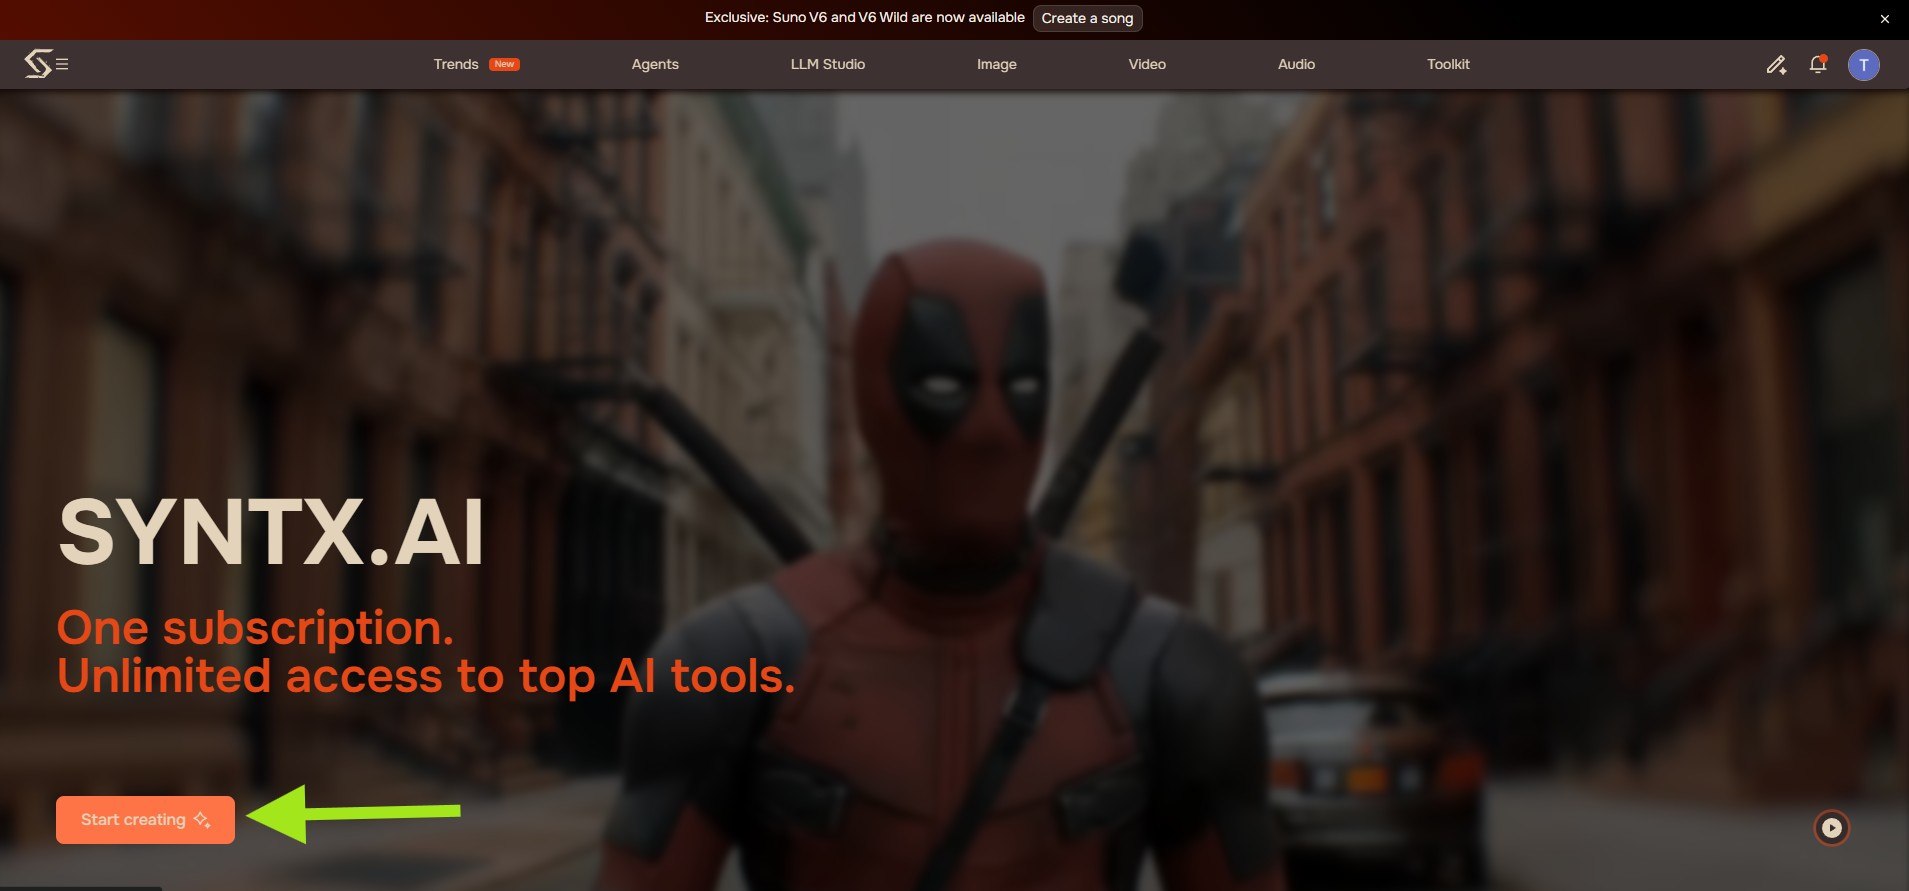Screen dimensions: 1909x891
Task: Open LLM Studio
Action: tap(828, 64)
